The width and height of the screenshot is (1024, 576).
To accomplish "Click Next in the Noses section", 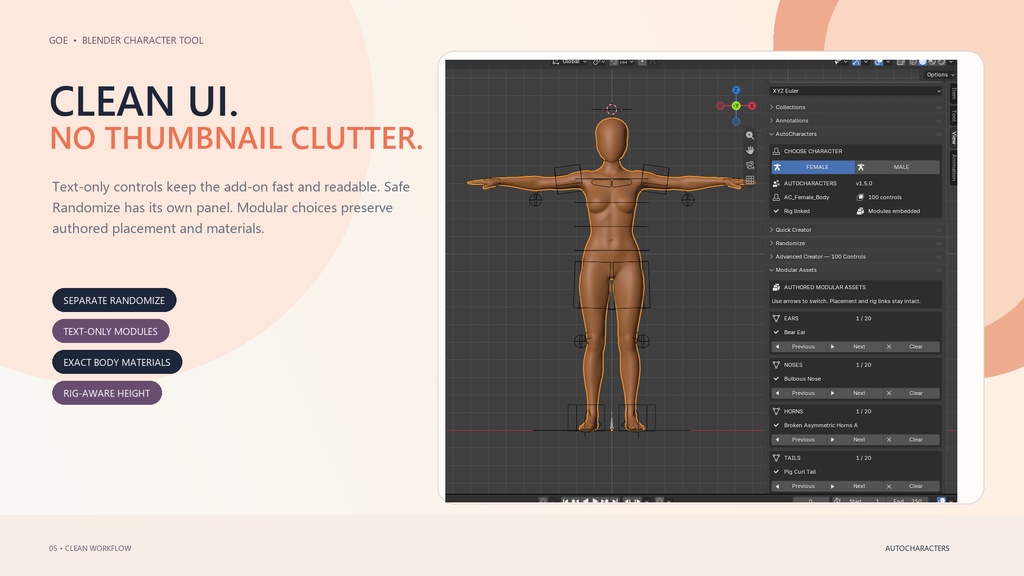I will click(x=855, y=393).
